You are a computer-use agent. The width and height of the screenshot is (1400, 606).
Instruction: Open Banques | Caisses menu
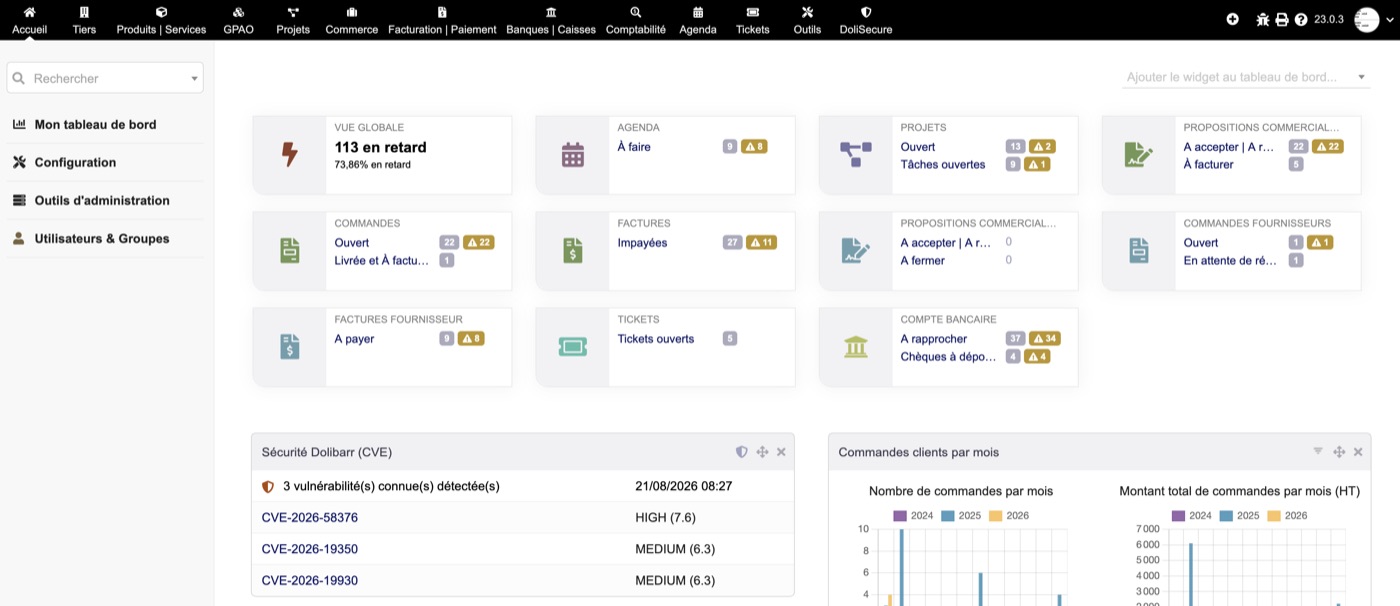[551, 20]
